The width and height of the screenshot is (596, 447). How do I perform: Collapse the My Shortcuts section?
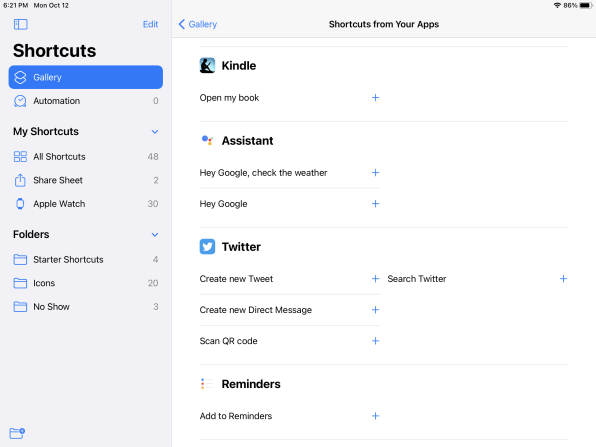[155, 132]
